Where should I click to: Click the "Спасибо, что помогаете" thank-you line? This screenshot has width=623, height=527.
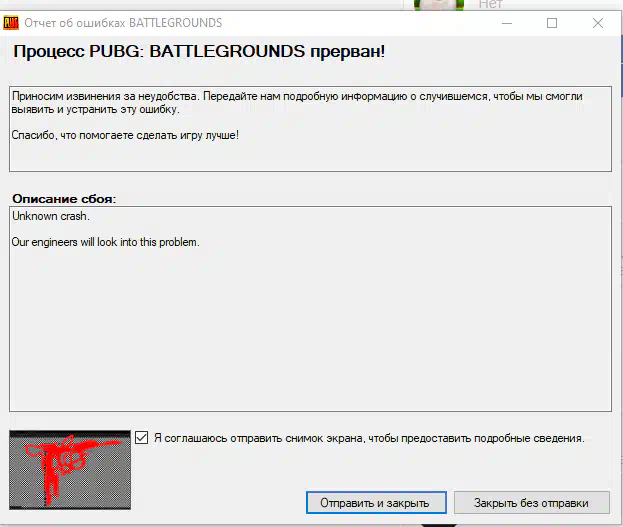pyautogui.click(x=125, y=135)
